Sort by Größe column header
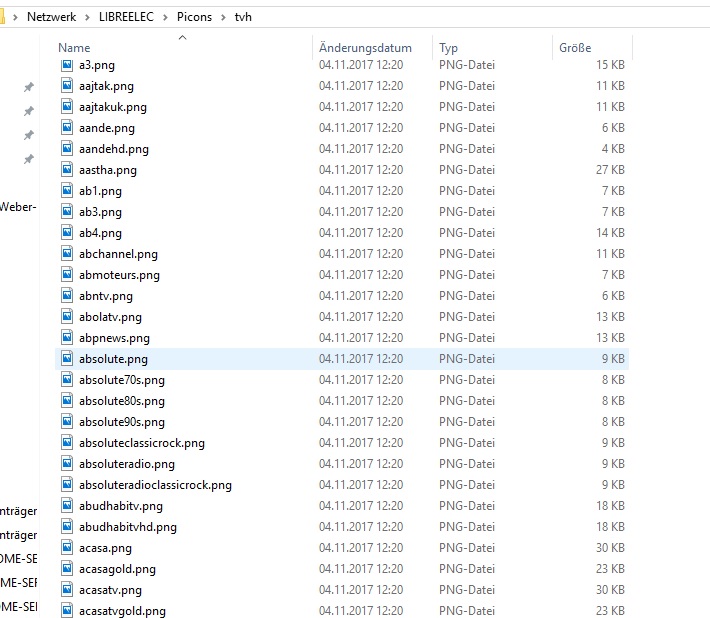This screenshot has height=618, width=710. pyautogui.click(x=575, y=48)
